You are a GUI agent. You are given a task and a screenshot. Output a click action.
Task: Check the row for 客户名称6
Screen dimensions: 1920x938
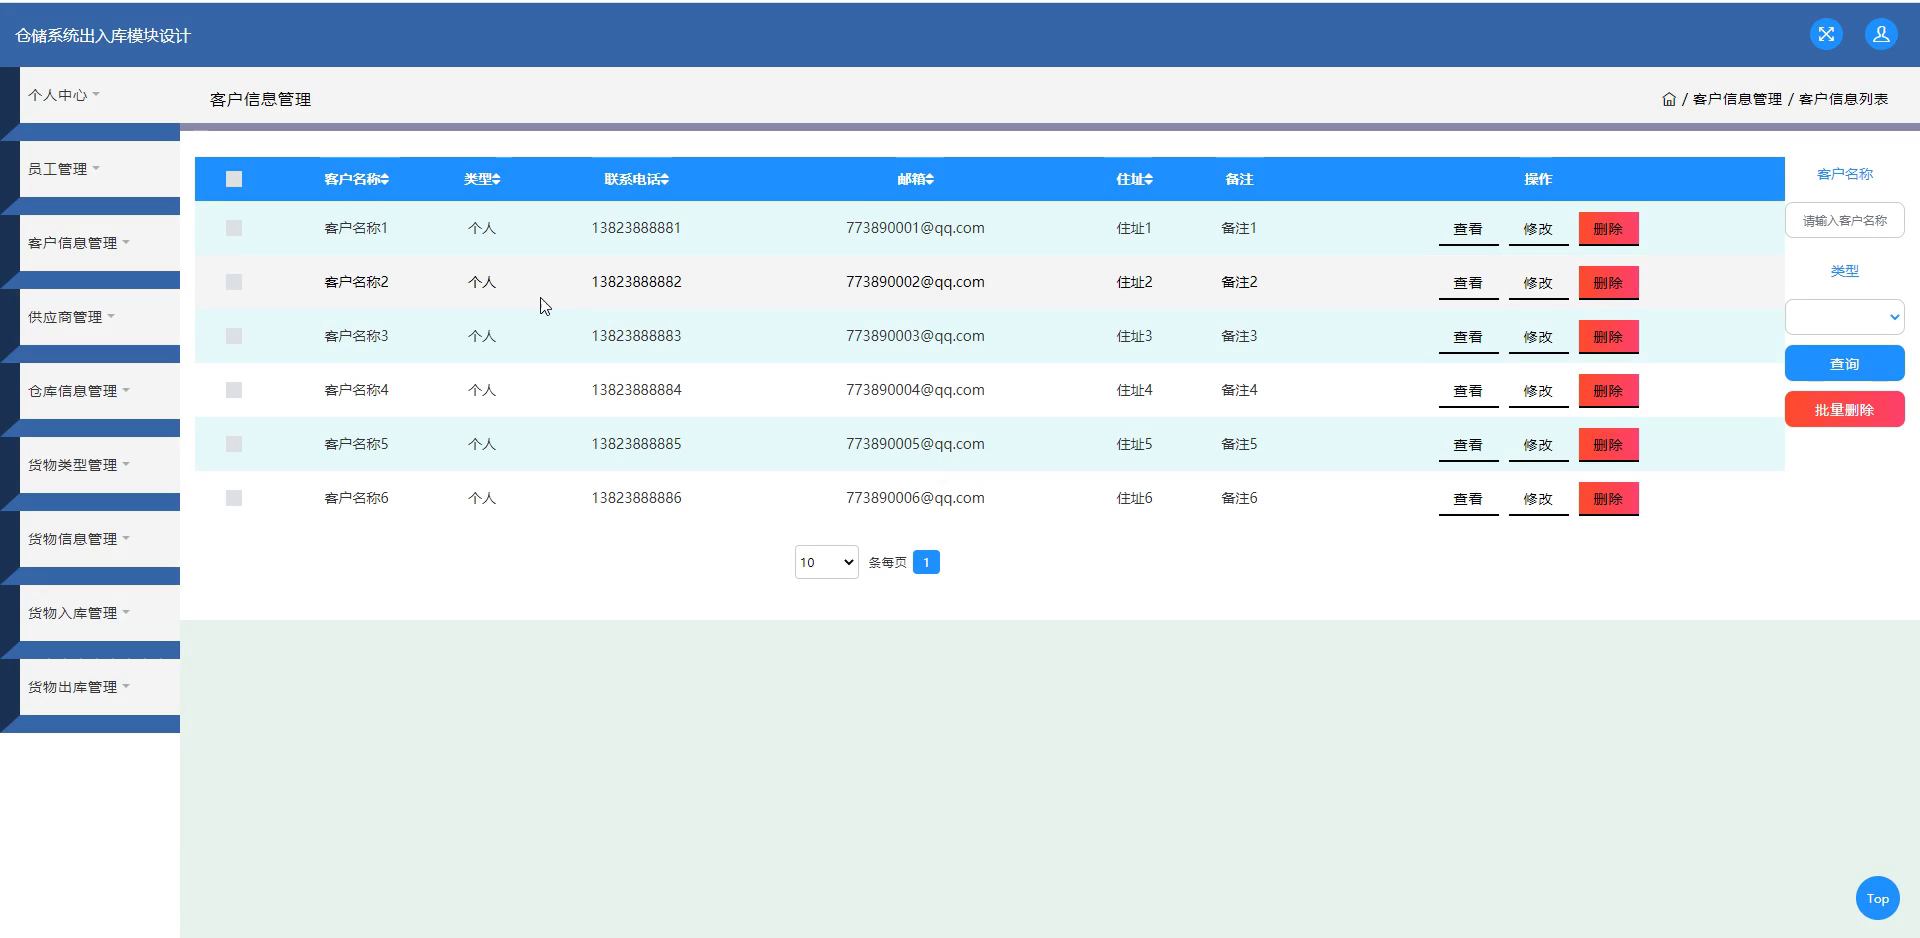pos(234,498)
